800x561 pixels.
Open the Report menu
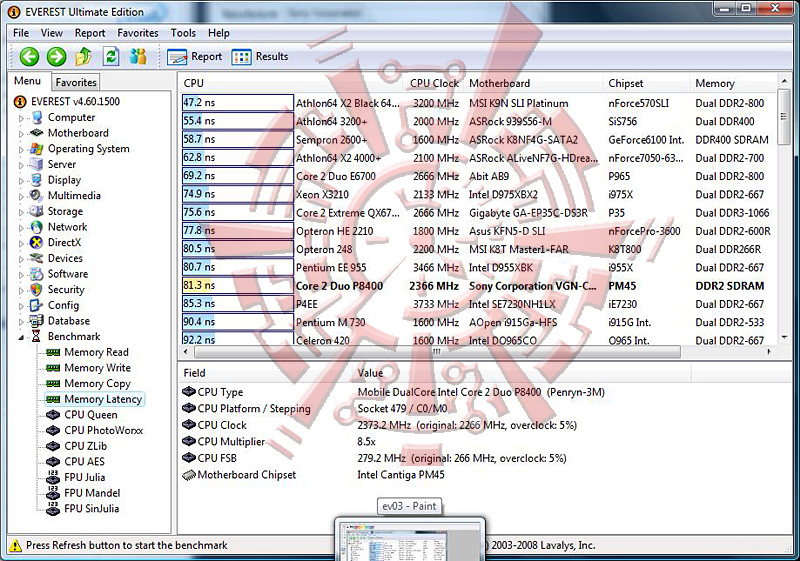pyautogui.click(x=90, y=33)
